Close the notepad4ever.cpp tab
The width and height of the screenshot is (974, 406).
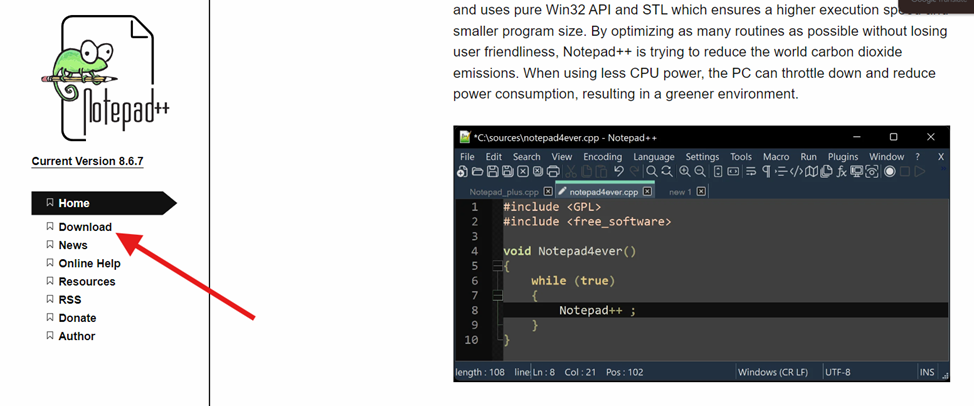pyautogui.click(x=647, y=191)
